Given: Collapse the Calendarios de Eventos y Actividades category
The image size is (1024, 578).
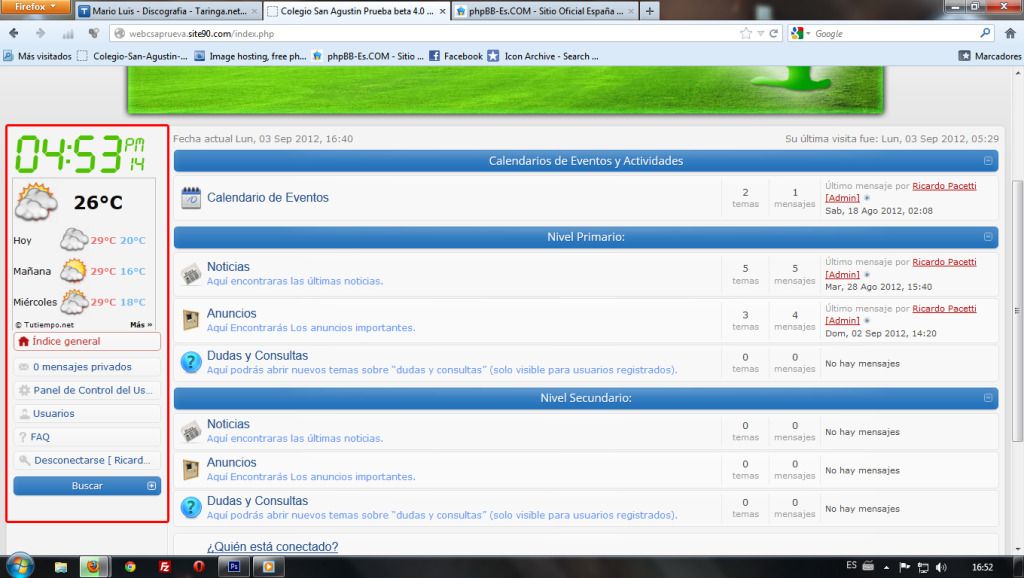Looking at the screenshot, I should (x=988, y=161).
